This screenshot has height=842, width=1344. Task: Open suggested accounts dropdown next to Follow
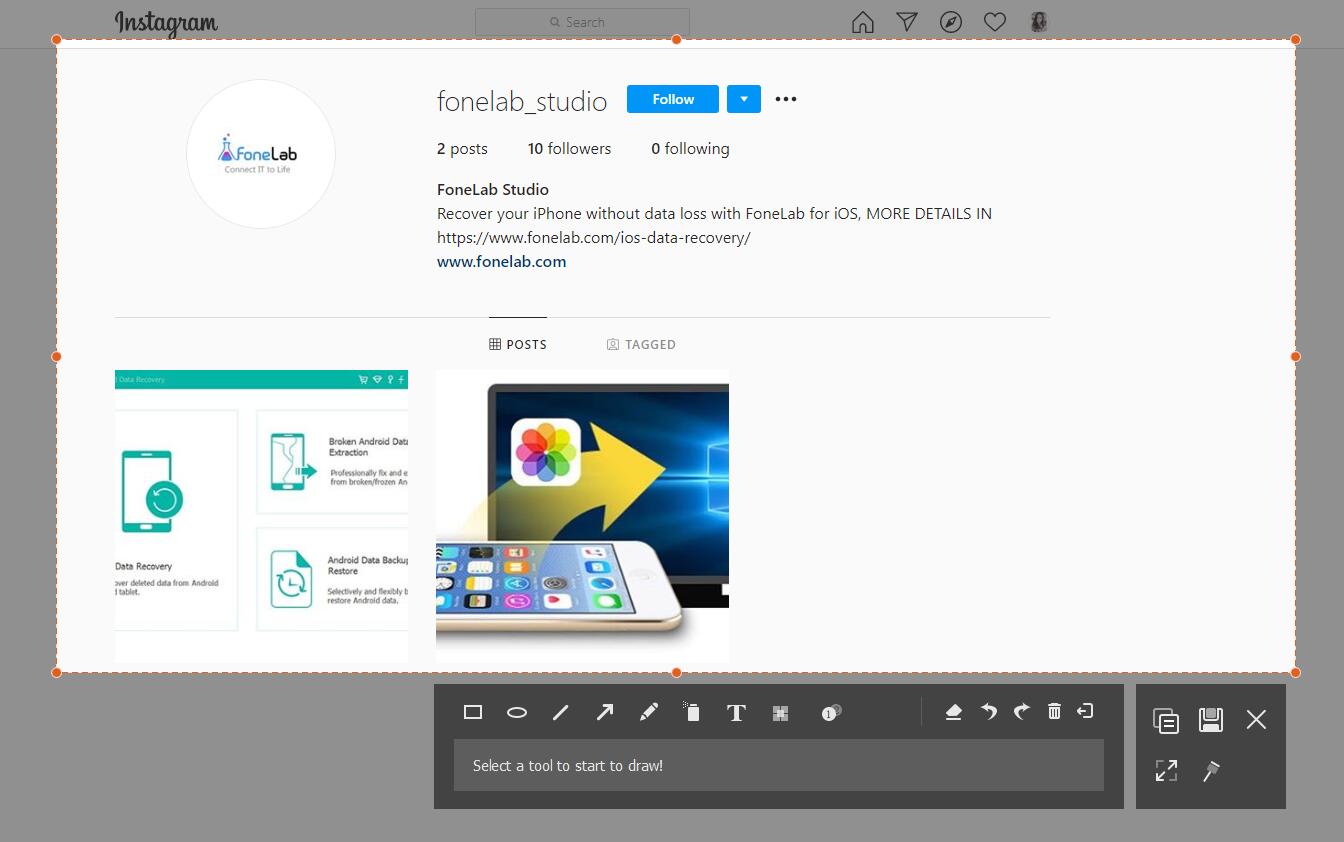pos(744,99)
